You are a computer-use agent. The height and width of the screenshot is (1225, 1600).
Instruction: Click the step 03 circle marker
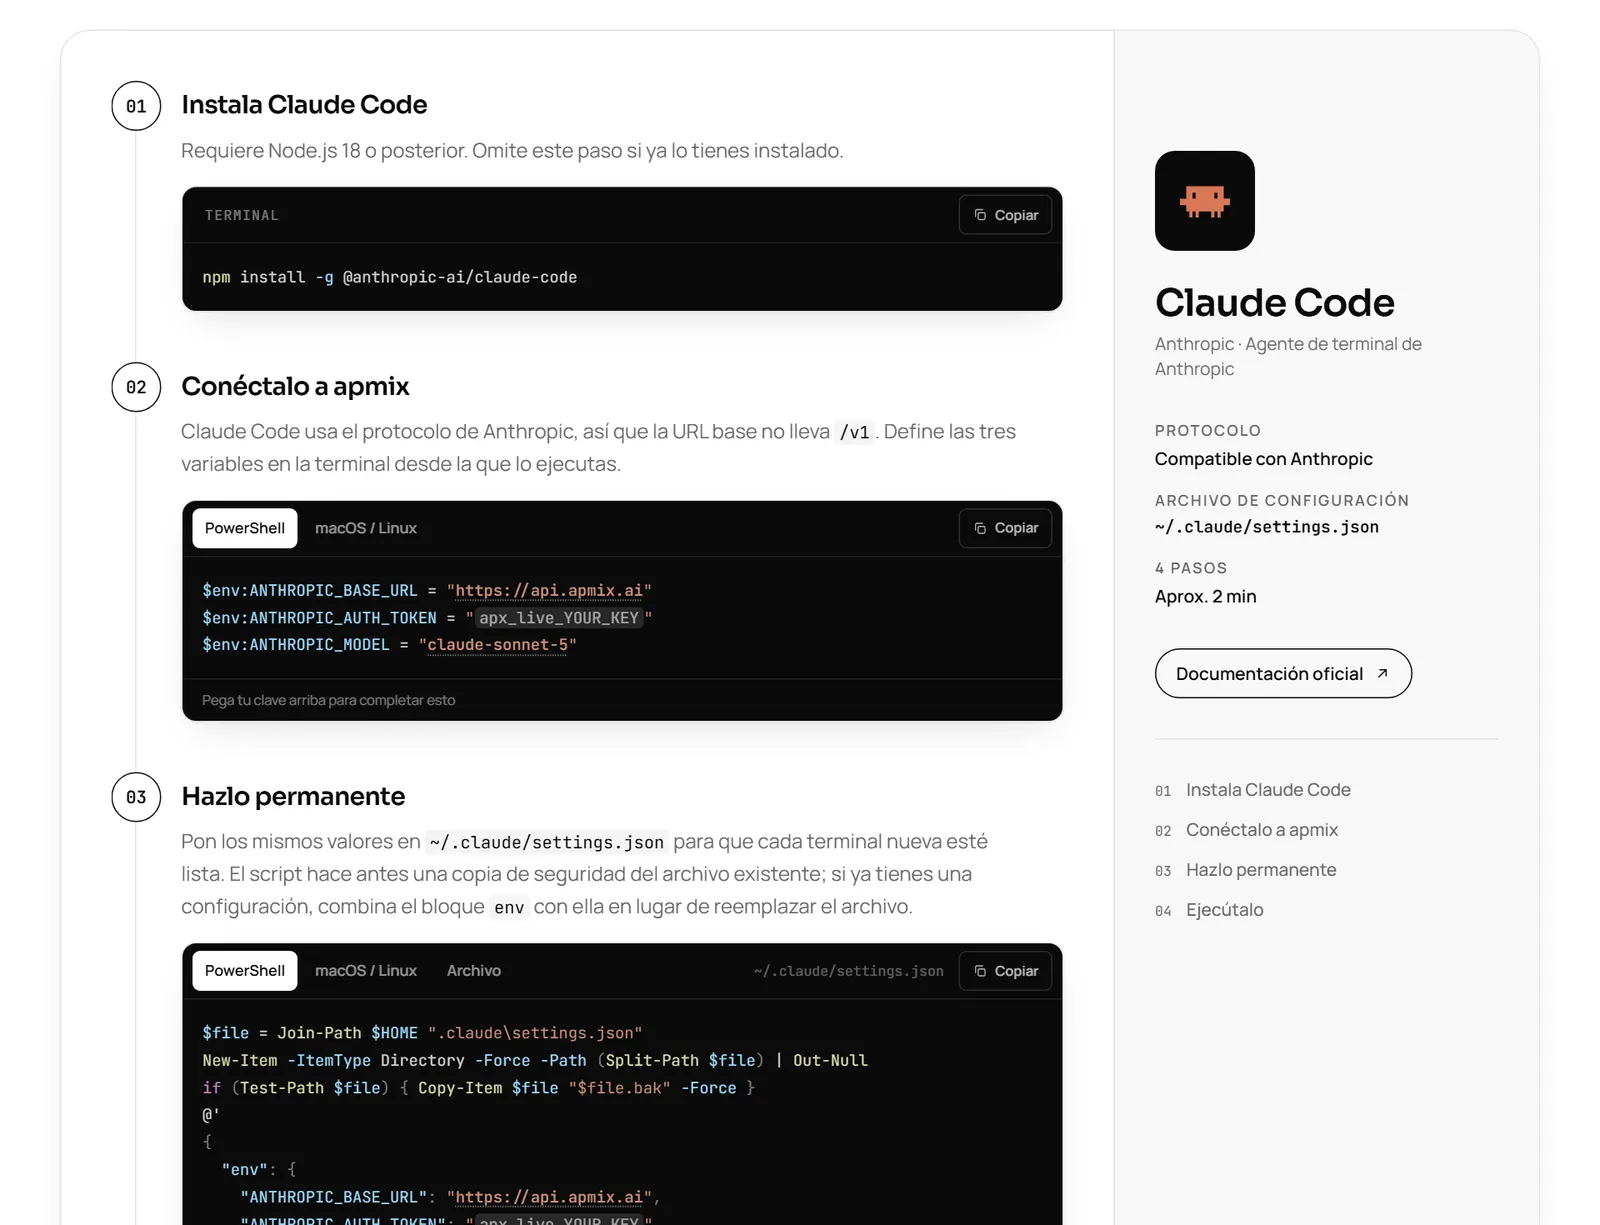pyautogui.click(x=136, y=797)
